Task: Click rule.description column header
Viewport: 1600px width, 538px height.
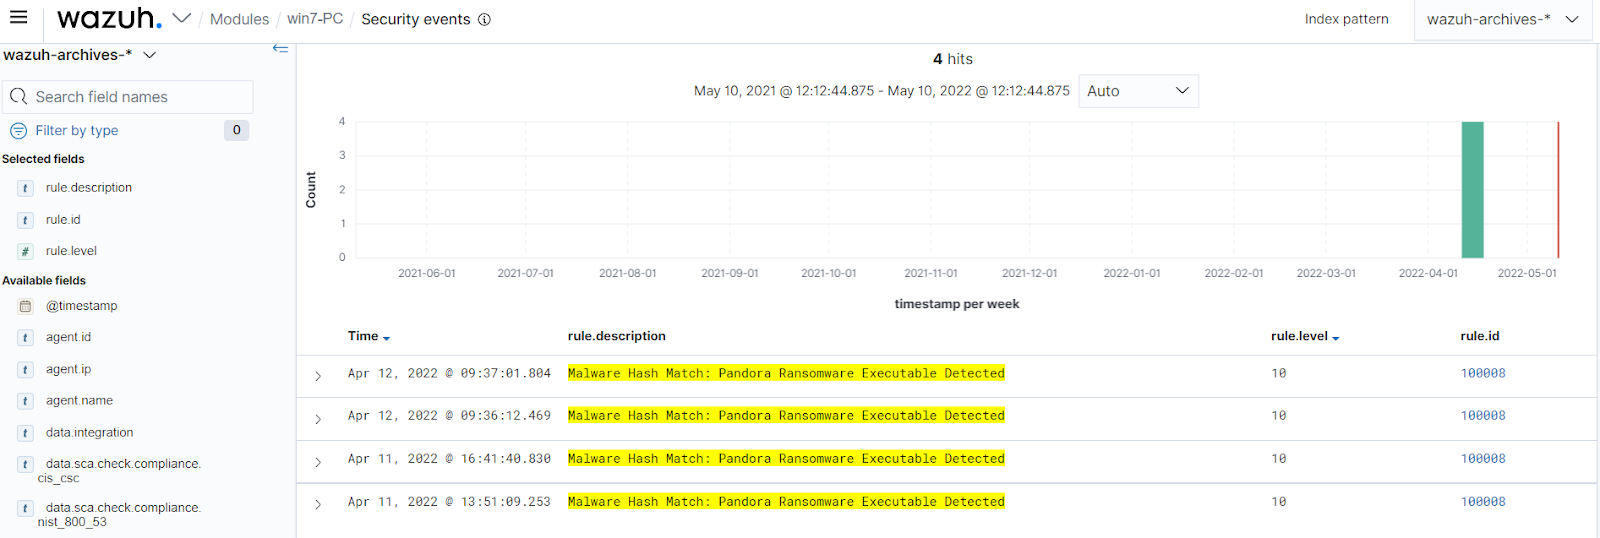Action: point(617,336)
